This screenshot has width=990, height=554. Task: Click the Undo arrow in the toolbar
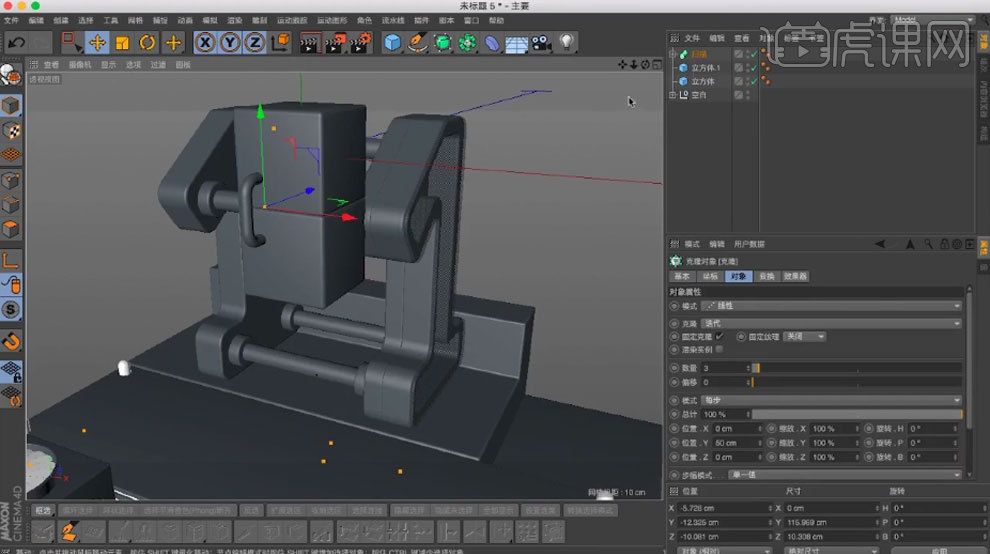pyautogui.click(x=16, y=42)
